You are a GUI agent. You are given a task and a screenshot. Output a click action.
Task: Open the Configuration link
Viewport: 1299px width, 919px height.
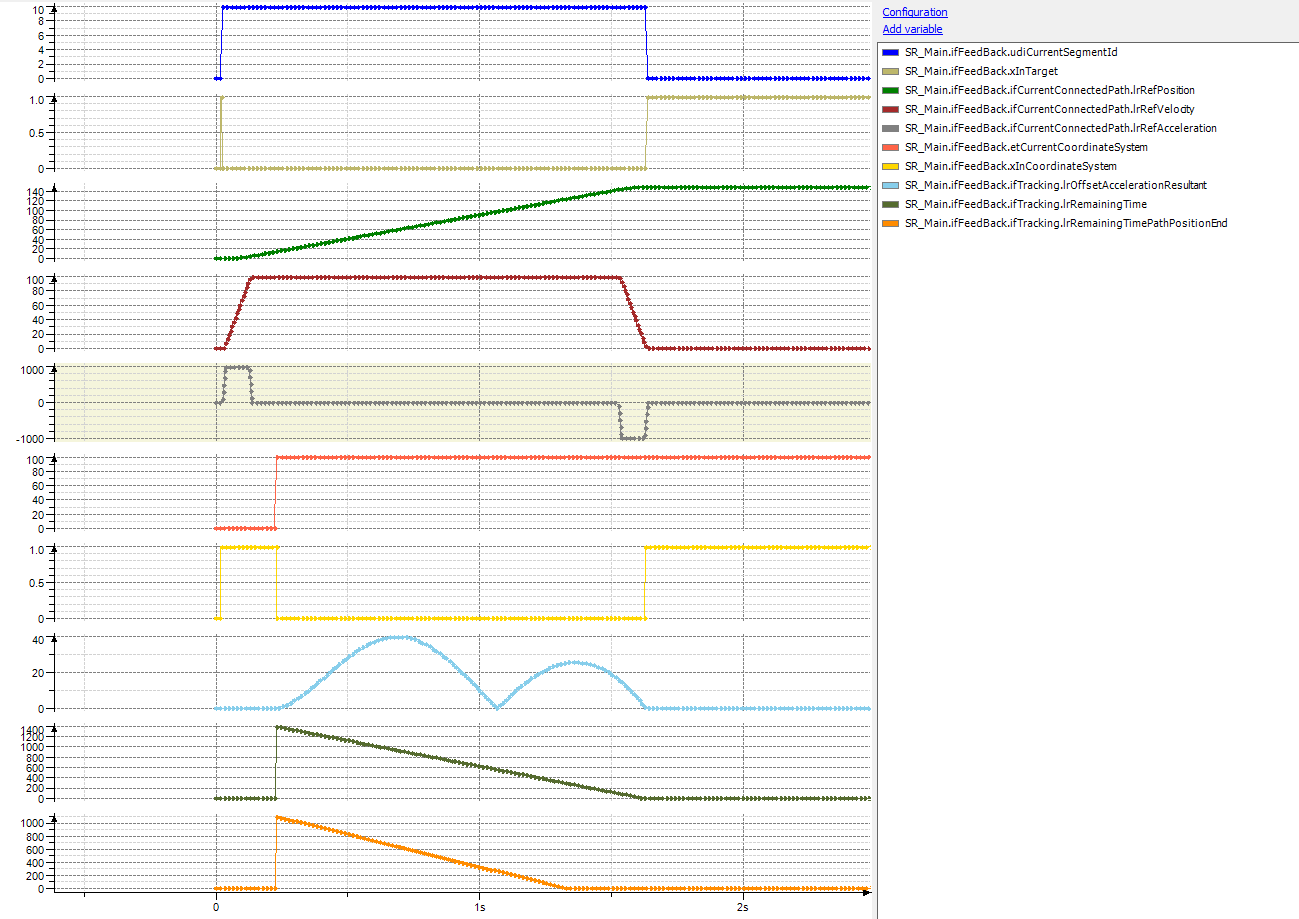914,12
